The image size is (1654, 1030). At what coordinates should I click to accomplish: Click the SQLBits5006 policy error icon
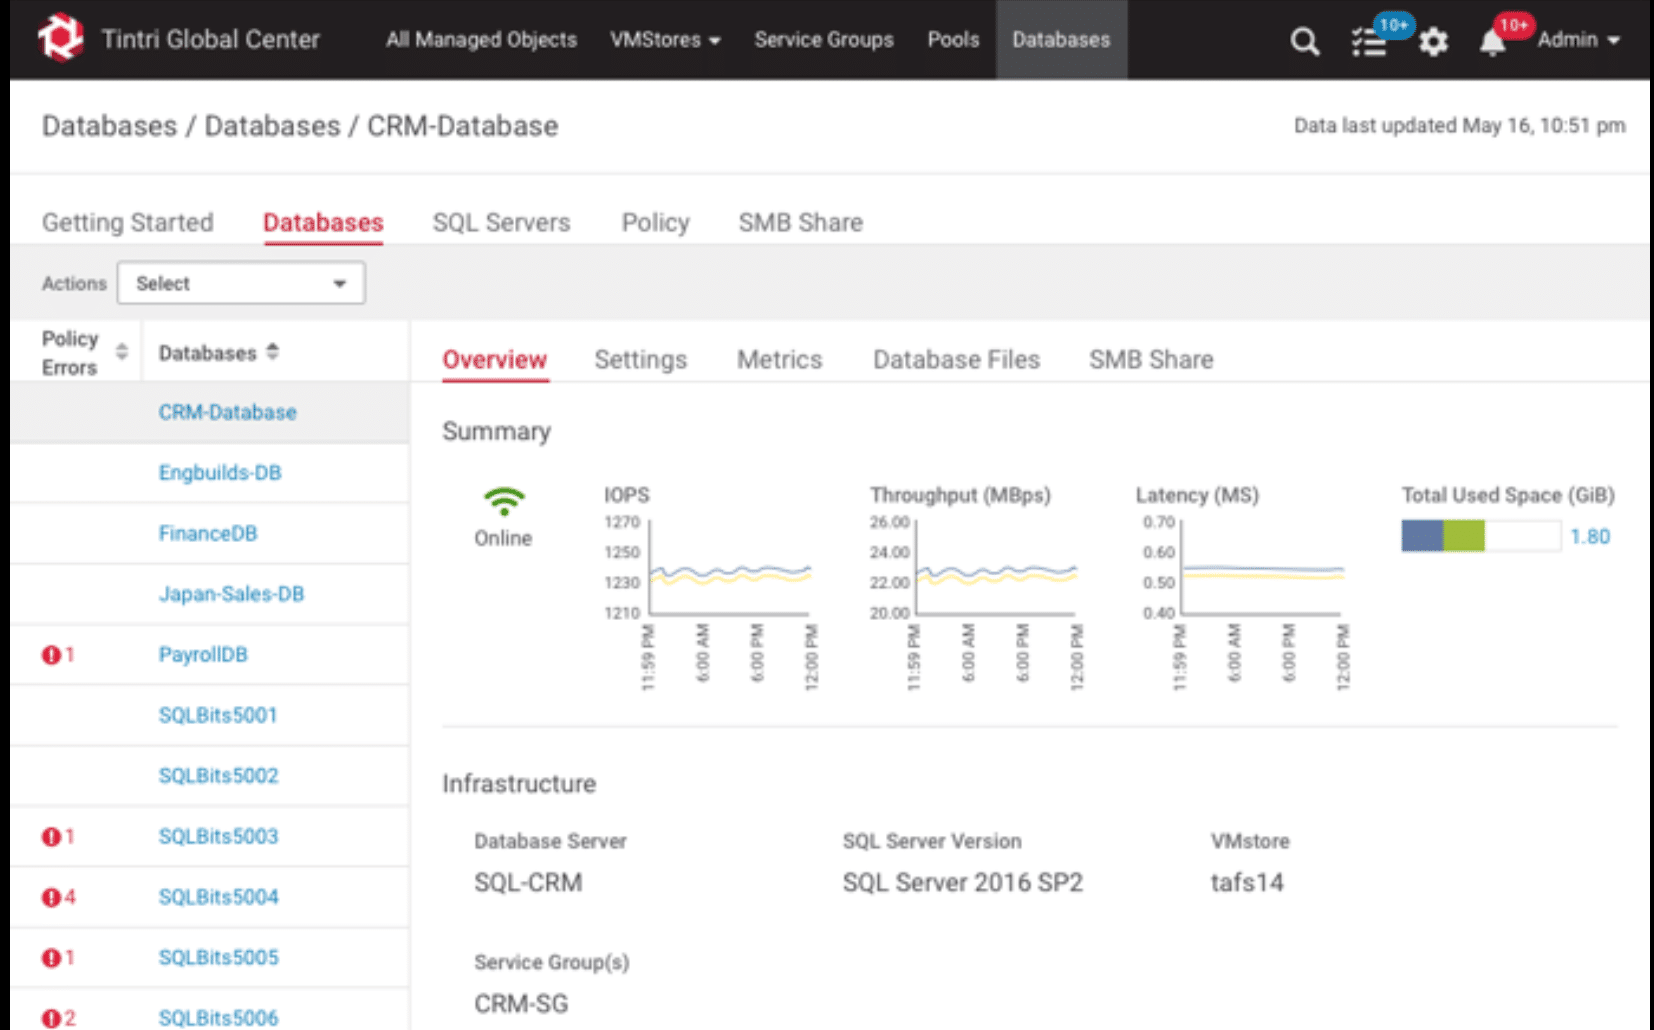coord(51,1018)
